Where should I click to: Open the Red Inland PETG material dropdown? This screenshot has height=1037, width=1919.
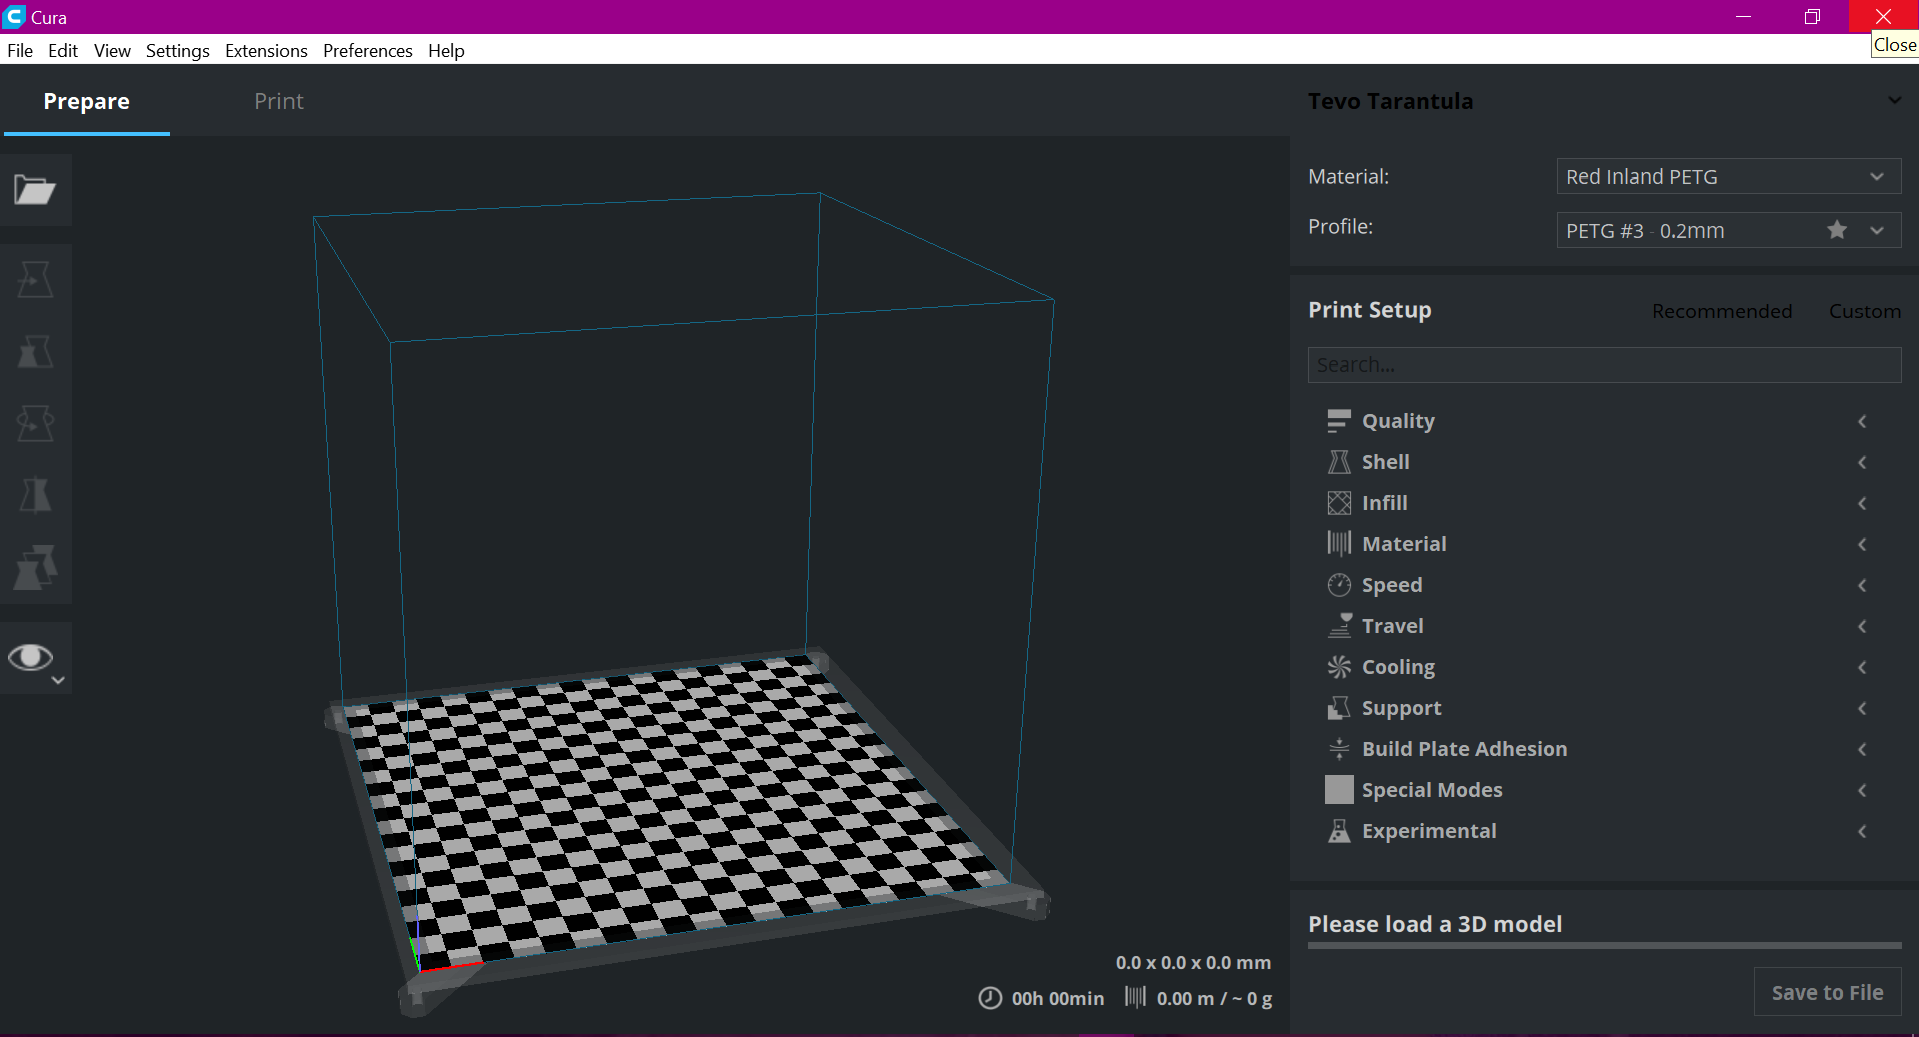coord(1728,176)
